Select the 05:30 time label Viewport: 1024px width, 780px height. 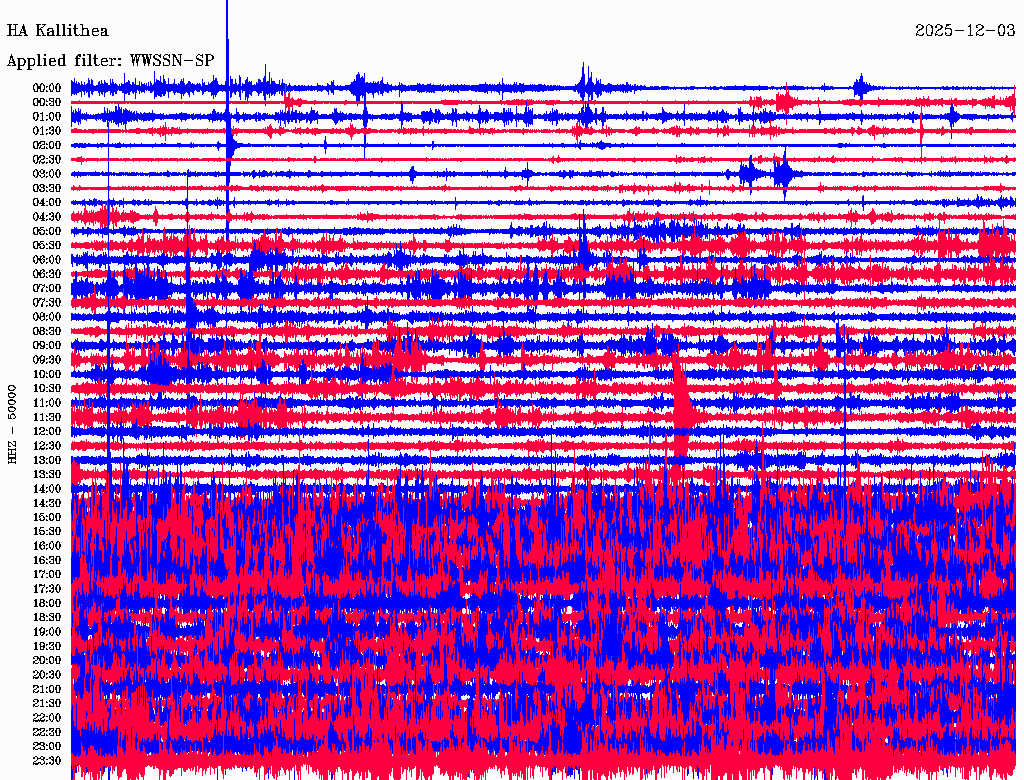(x=47, y=245)
